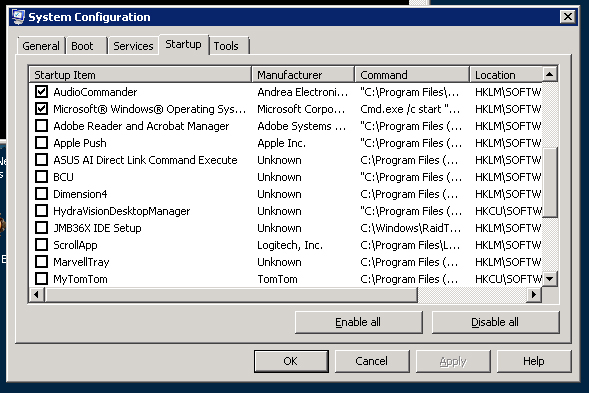Click the C:\Windows\RaidT... command cell

(x=410, y=228)
